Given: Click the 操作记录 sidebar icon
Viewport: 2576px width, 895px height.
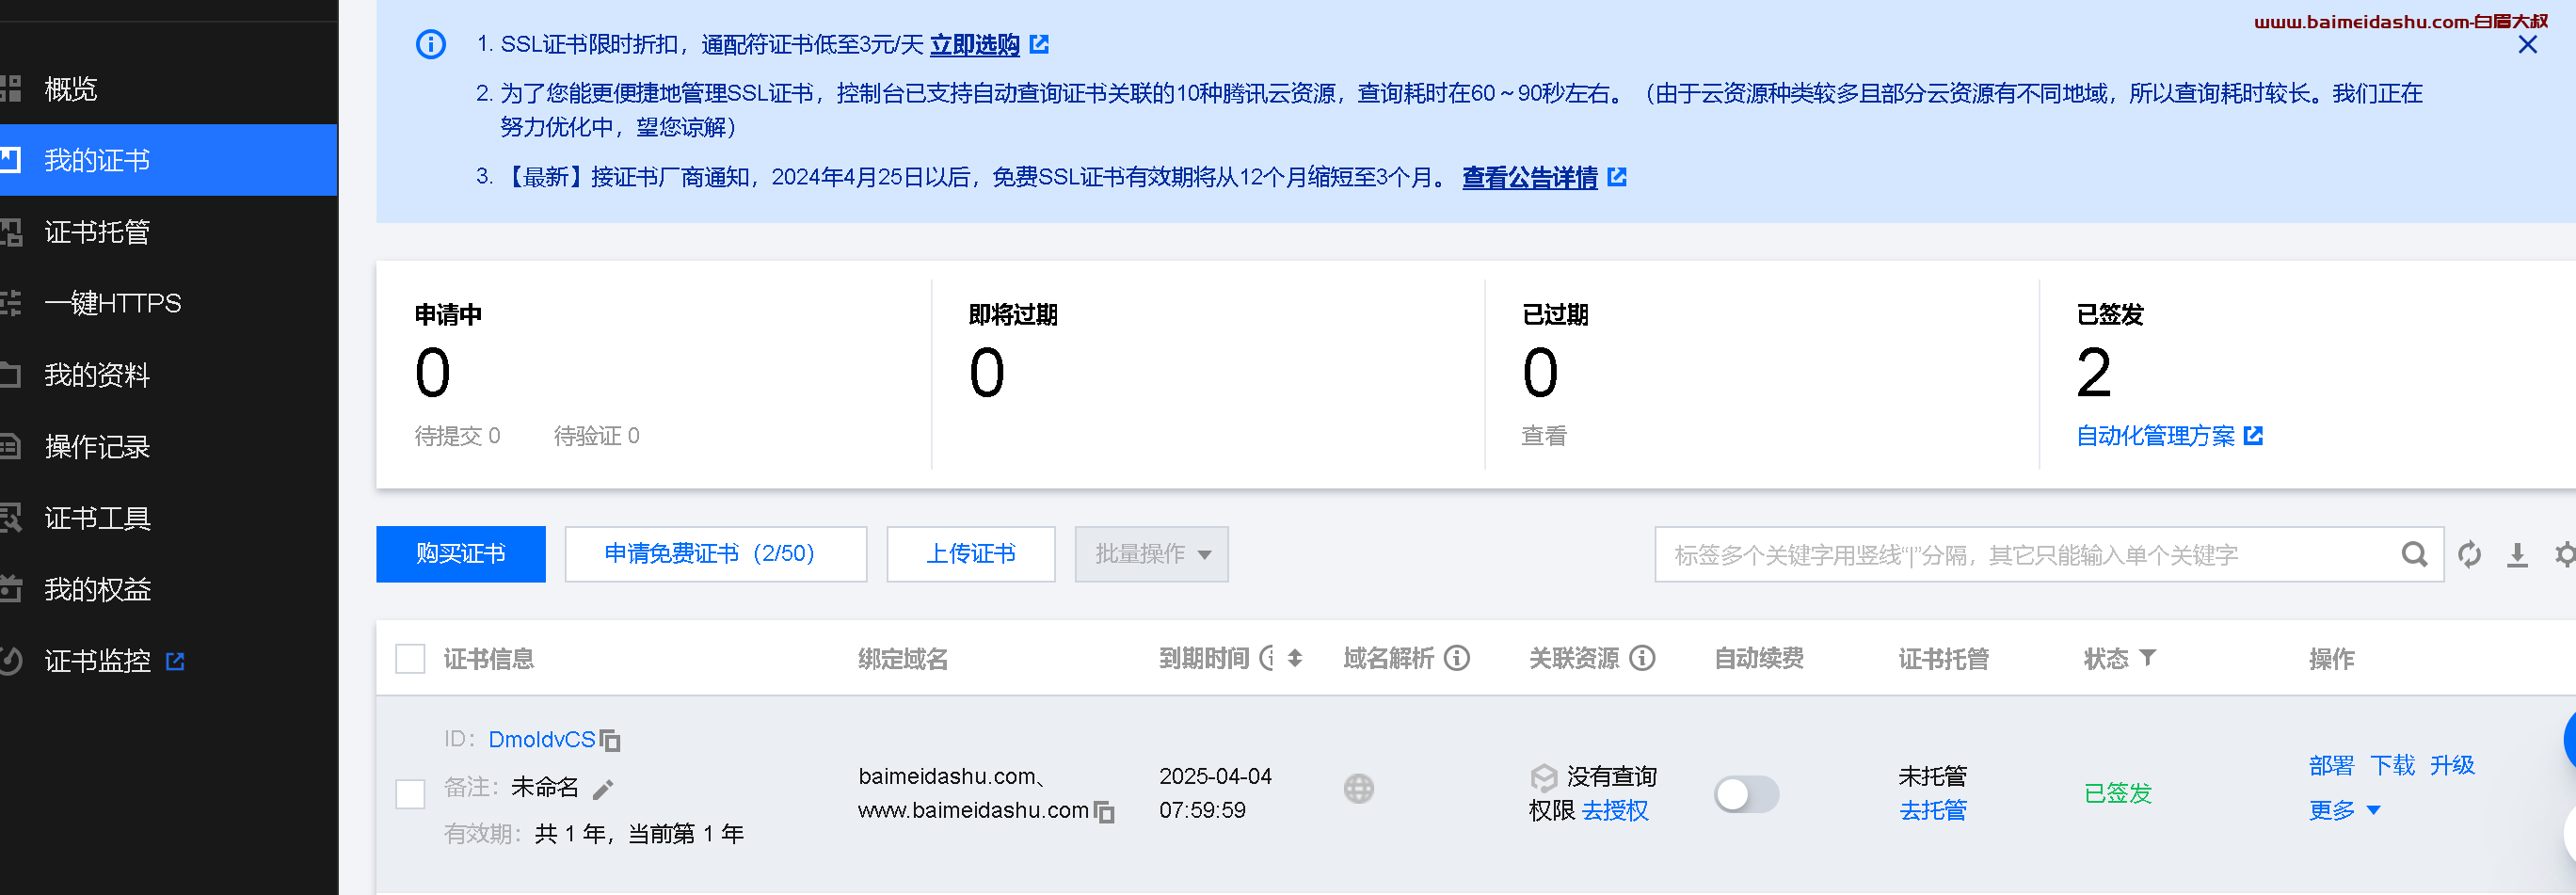Looking at the screenshot, I should (x=10, y=446).
